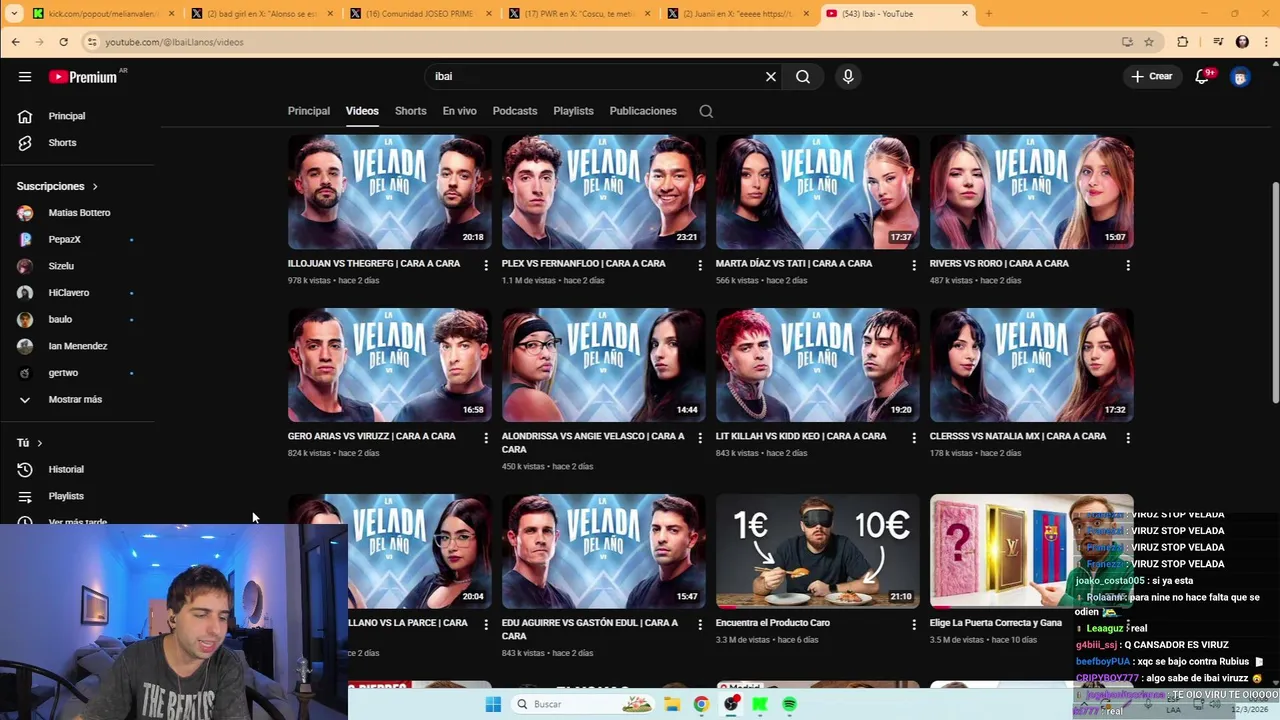
Task: Select the Videos channel tab
Action: (362, 111)
